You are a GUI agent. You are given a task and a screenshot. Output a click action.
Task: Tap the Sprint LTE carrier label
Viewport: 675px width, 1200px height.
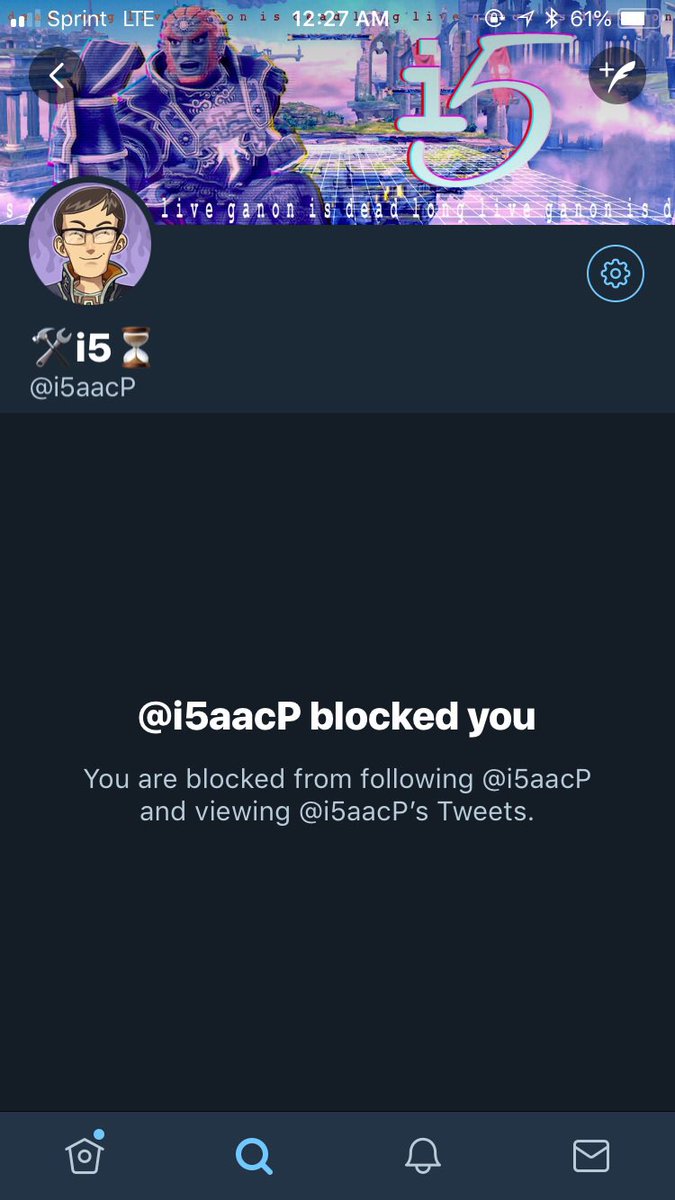(x=100, y=18)
